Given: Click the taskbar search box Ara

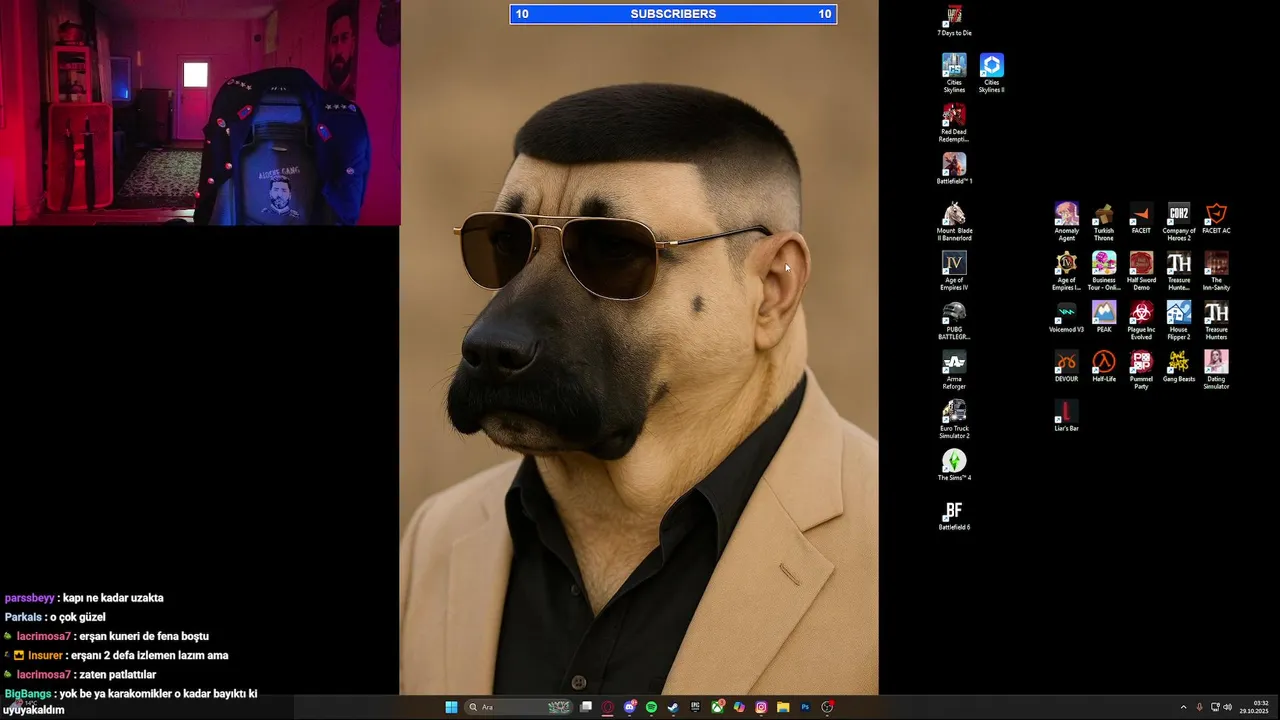Looking at the screenshot, I should (519, 707).
